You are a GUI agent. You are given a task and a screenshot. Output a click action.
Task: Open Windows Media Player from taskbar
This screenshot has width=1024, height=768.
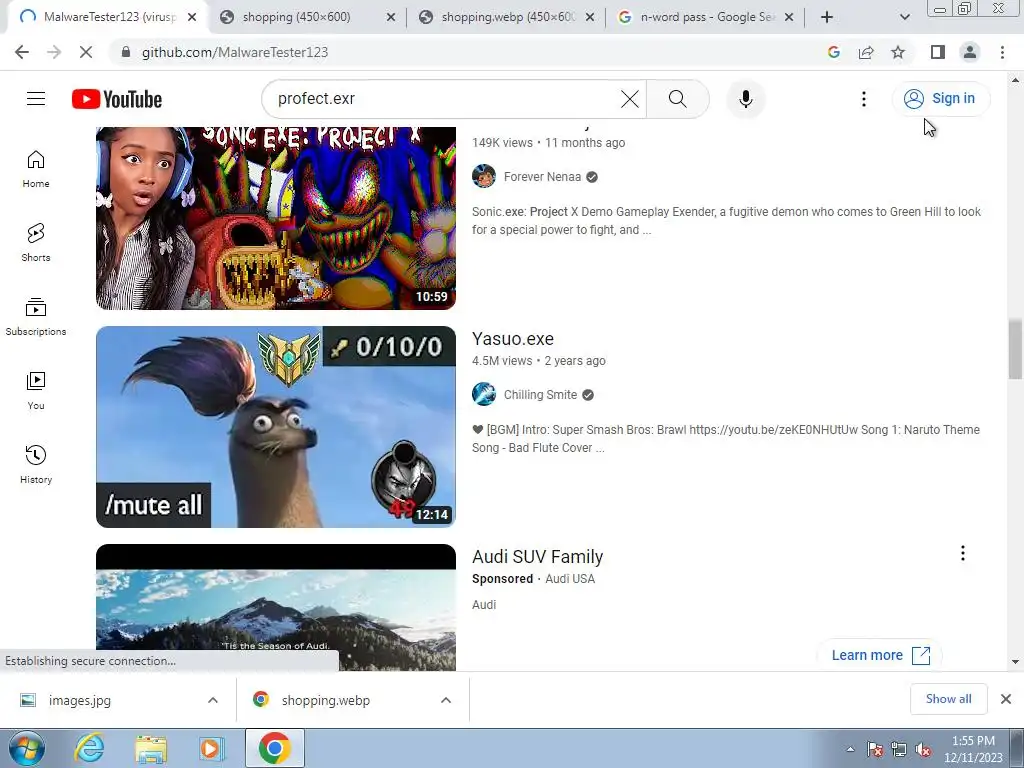[x=212, y=748]
